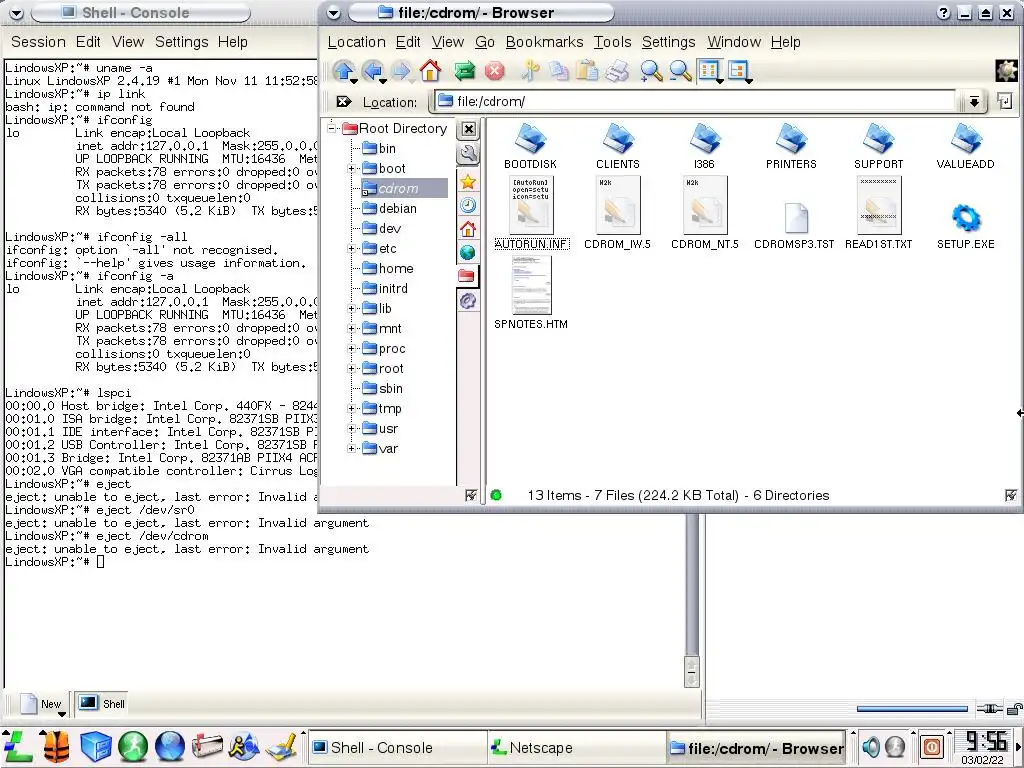
Task: Click inside the Location address field
Action: [x=696, y=101]
